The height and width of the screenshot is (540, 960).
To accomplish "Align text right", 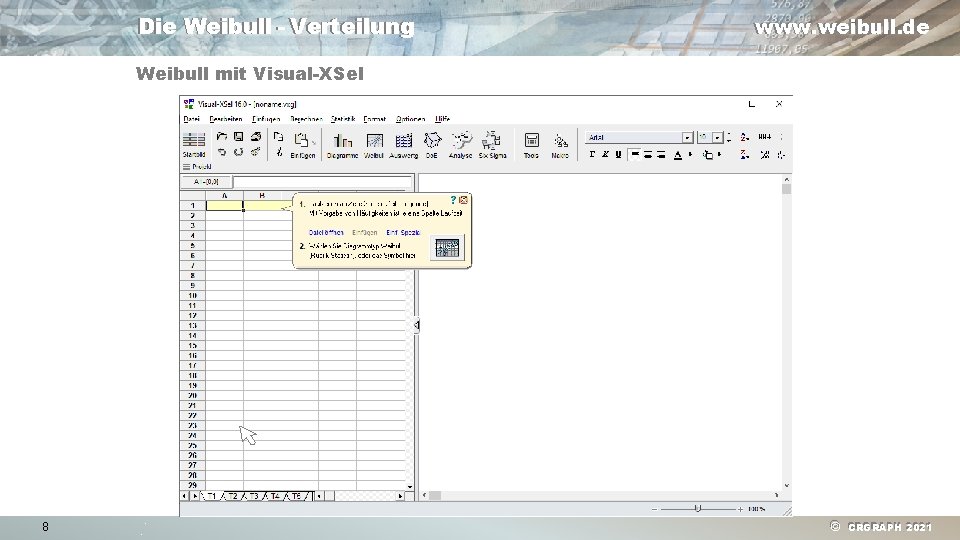I will point(661,155).
